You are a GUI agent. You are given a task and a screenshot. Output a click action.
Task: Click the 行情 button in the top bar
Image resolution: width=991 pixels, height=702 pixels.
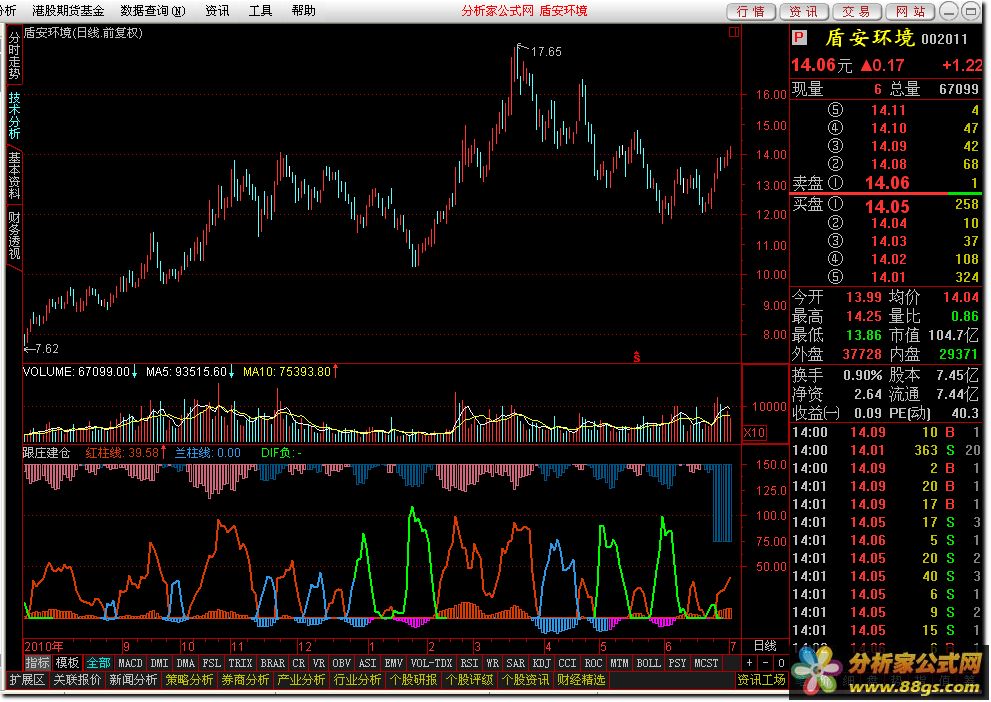click(x=751, y=11)
